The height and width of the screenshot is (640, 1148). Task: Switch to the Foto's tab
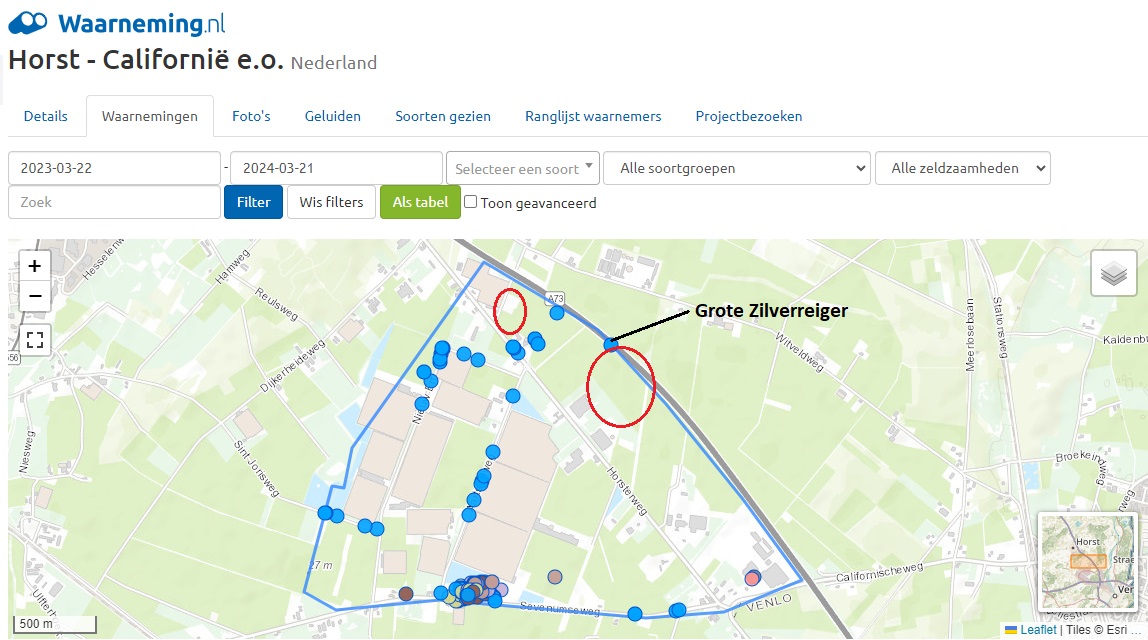tap(251, 116)
